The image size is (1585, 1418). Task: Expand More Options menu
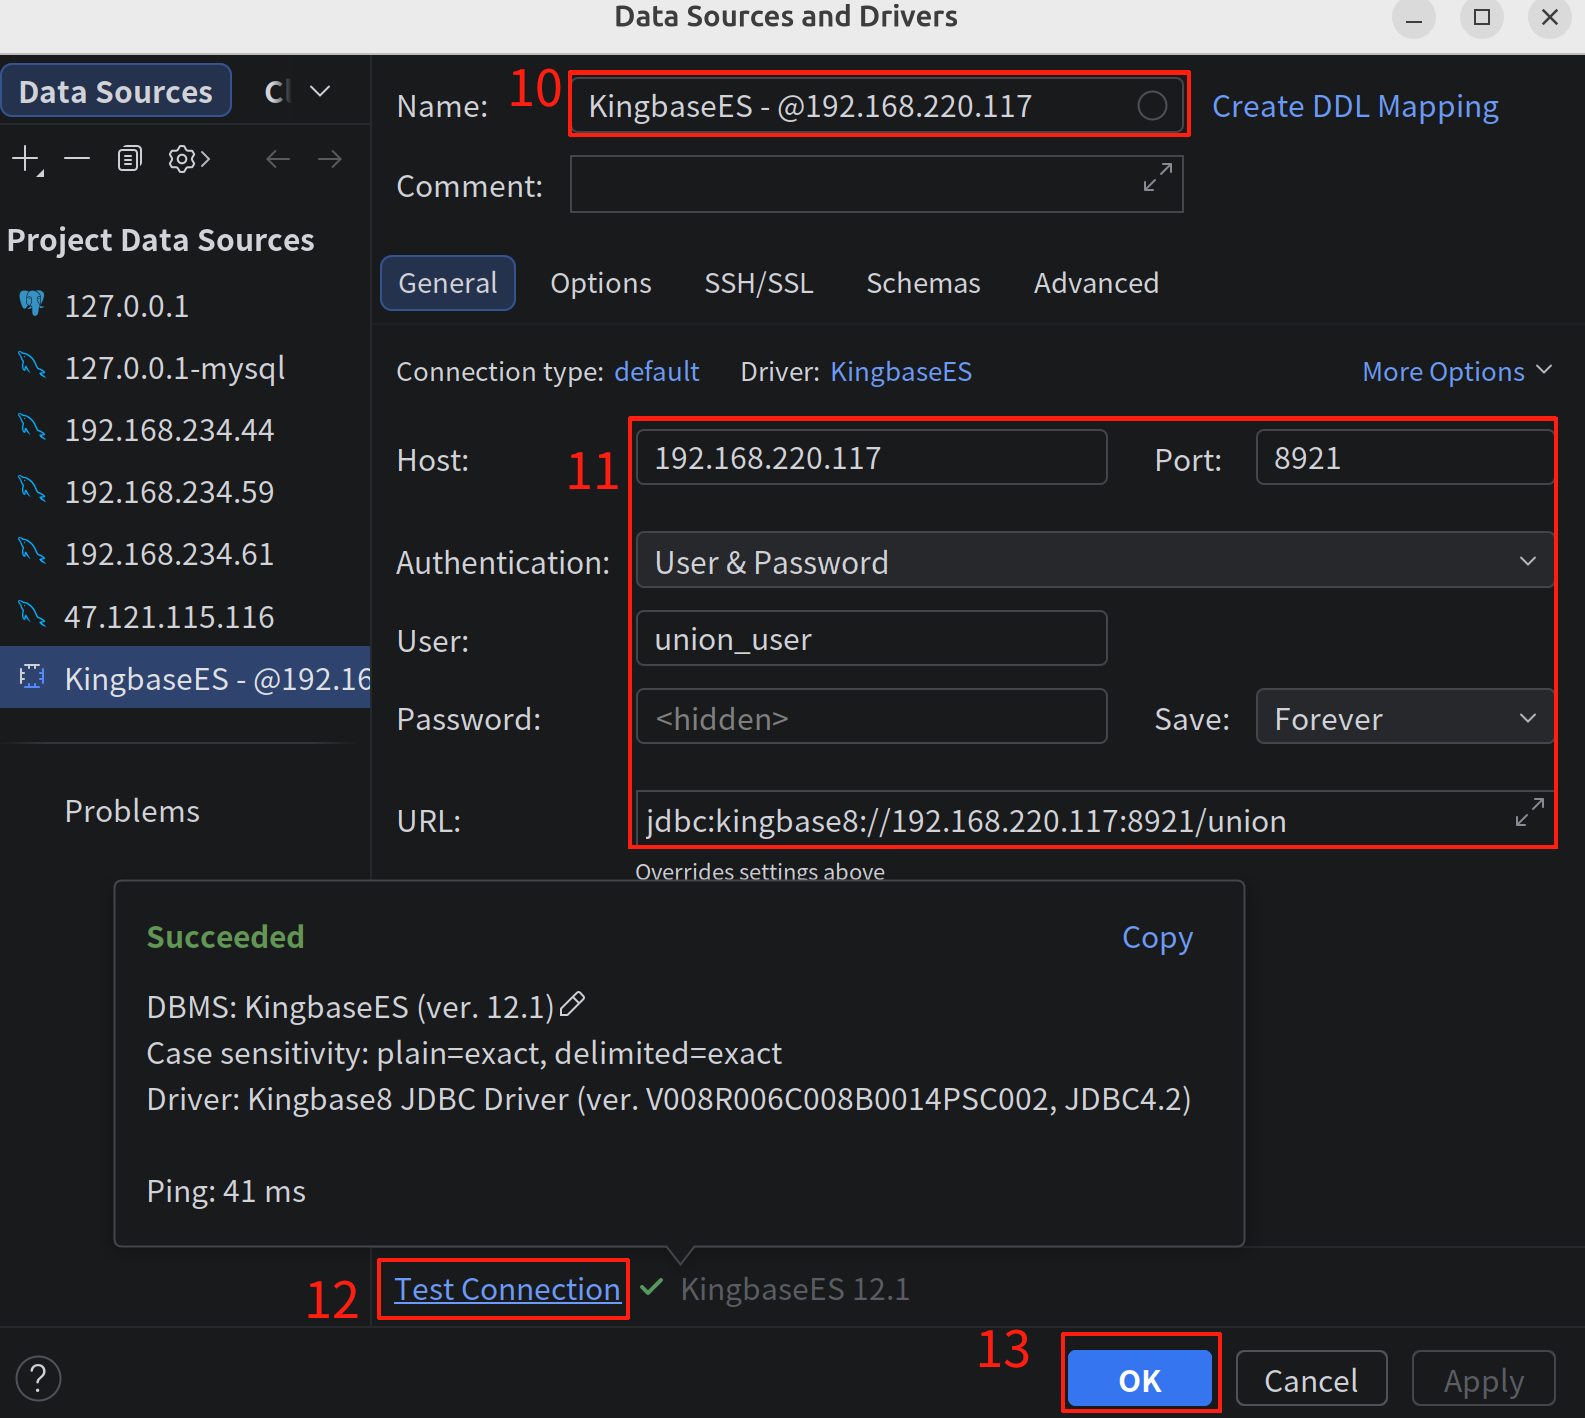(x=1456, y=371)
